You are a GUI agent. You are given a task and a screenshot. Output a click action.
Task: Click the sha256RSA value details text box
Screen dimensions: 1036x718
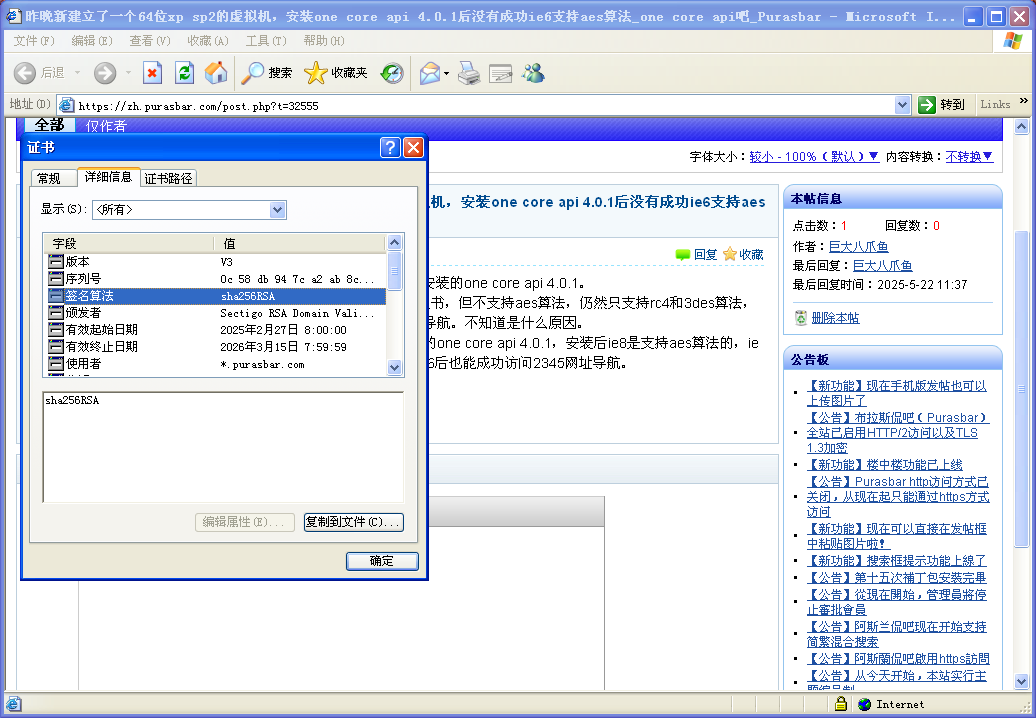click(x=223, y=447)
